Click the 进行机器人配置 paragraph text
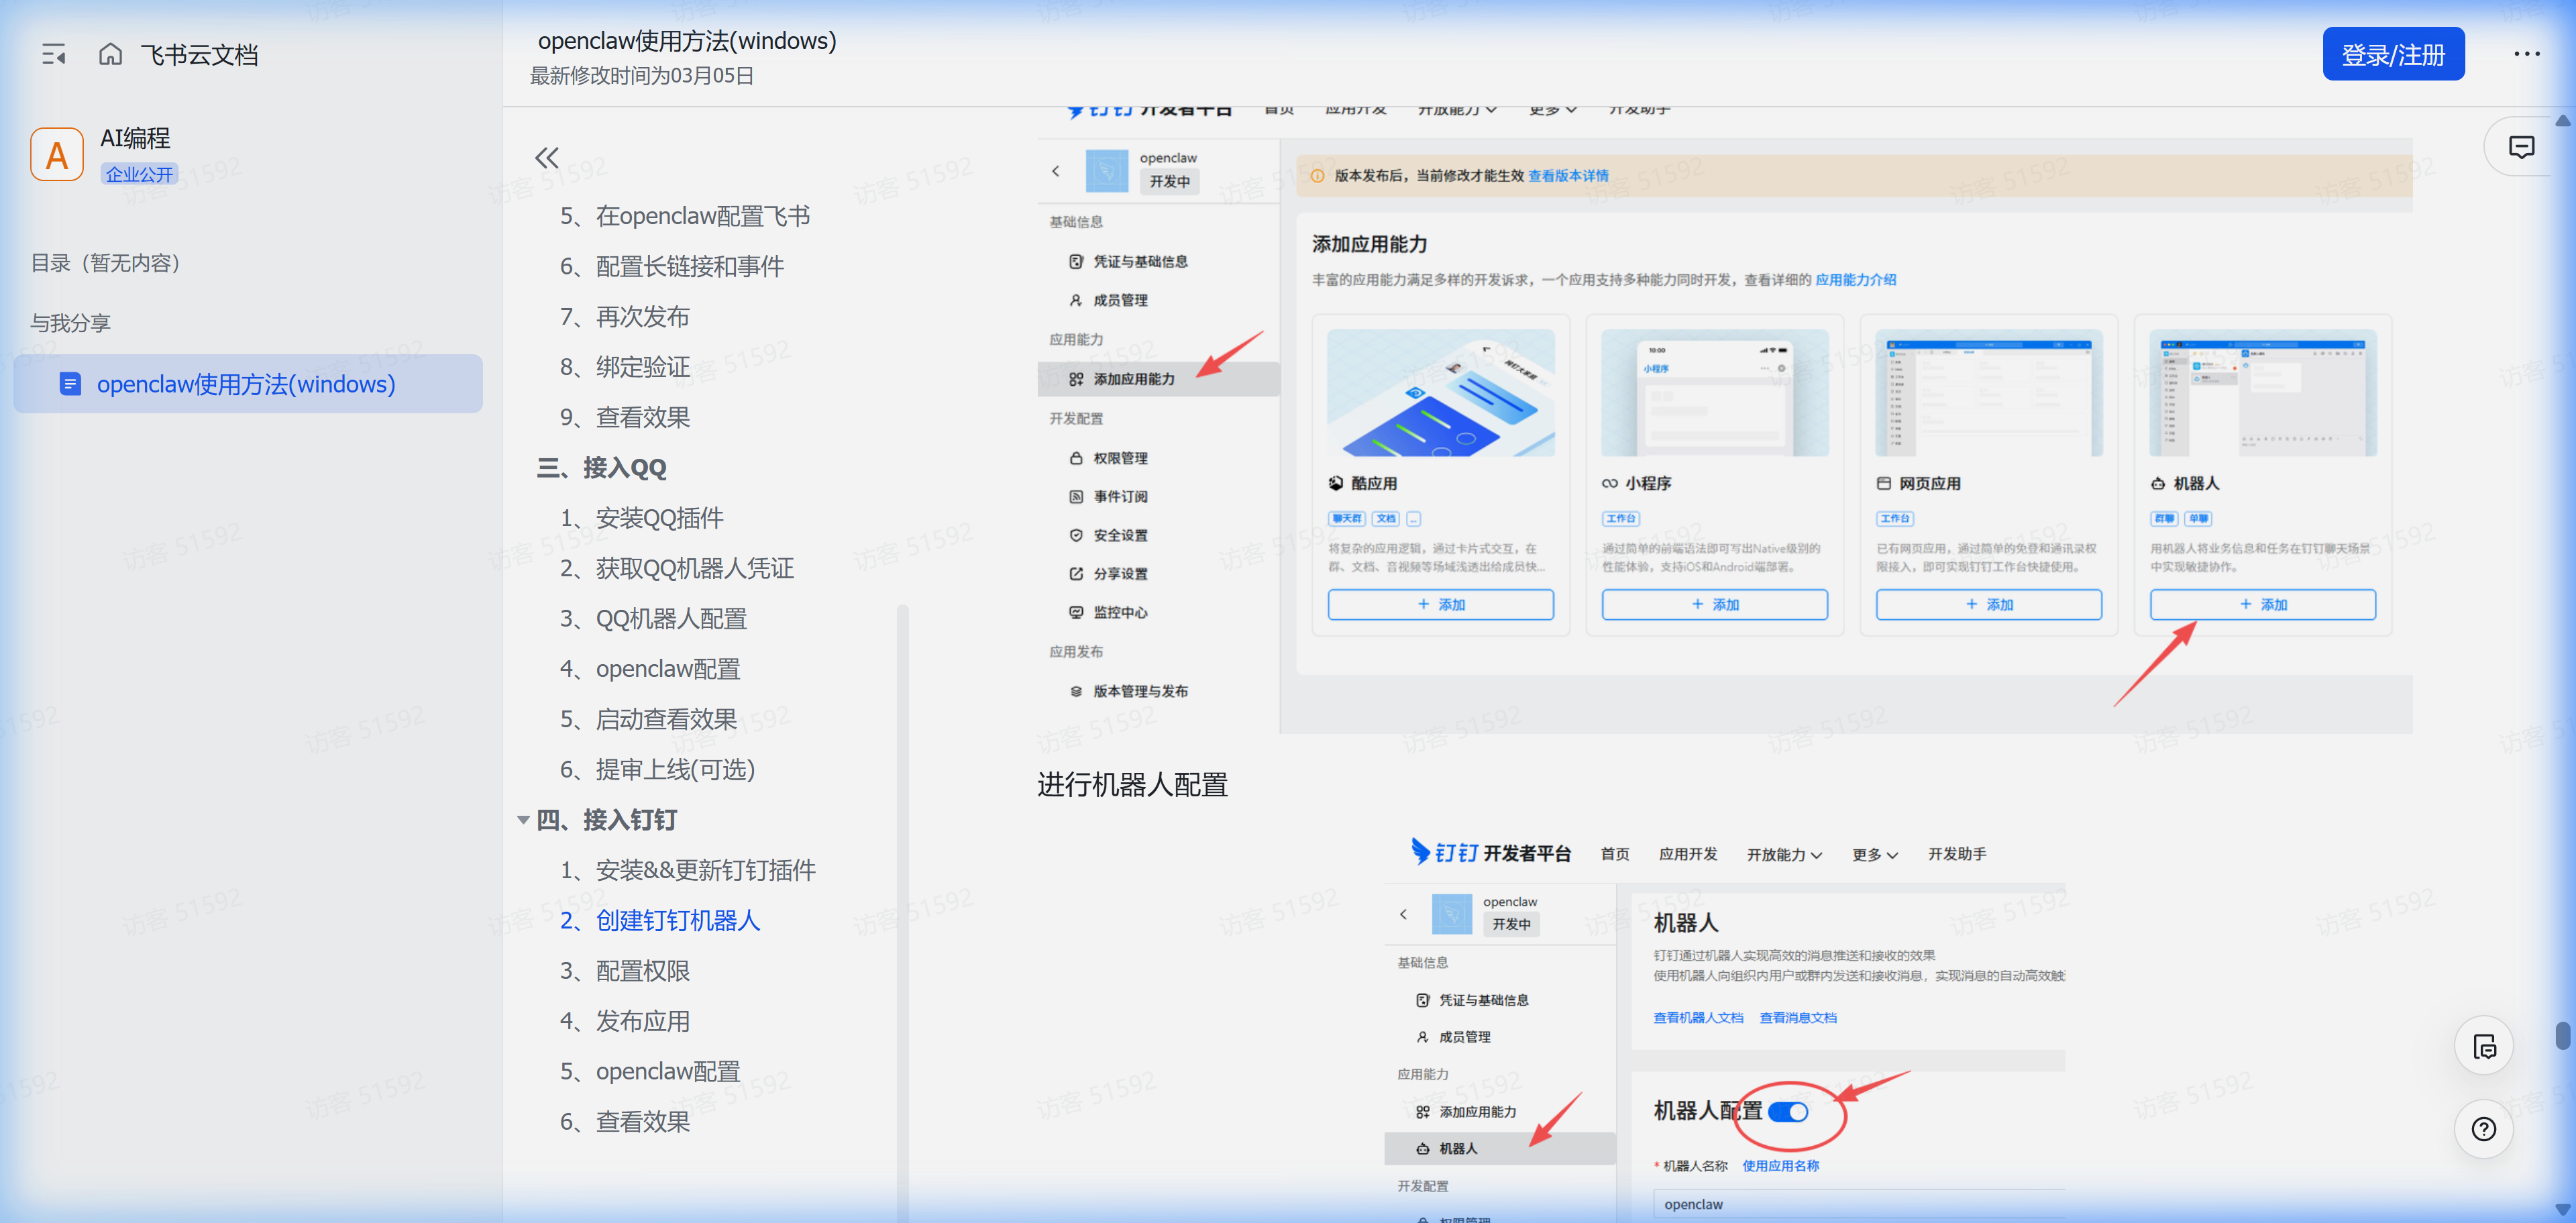This screenshot has width=2576, height=1223. [1132, 785]
